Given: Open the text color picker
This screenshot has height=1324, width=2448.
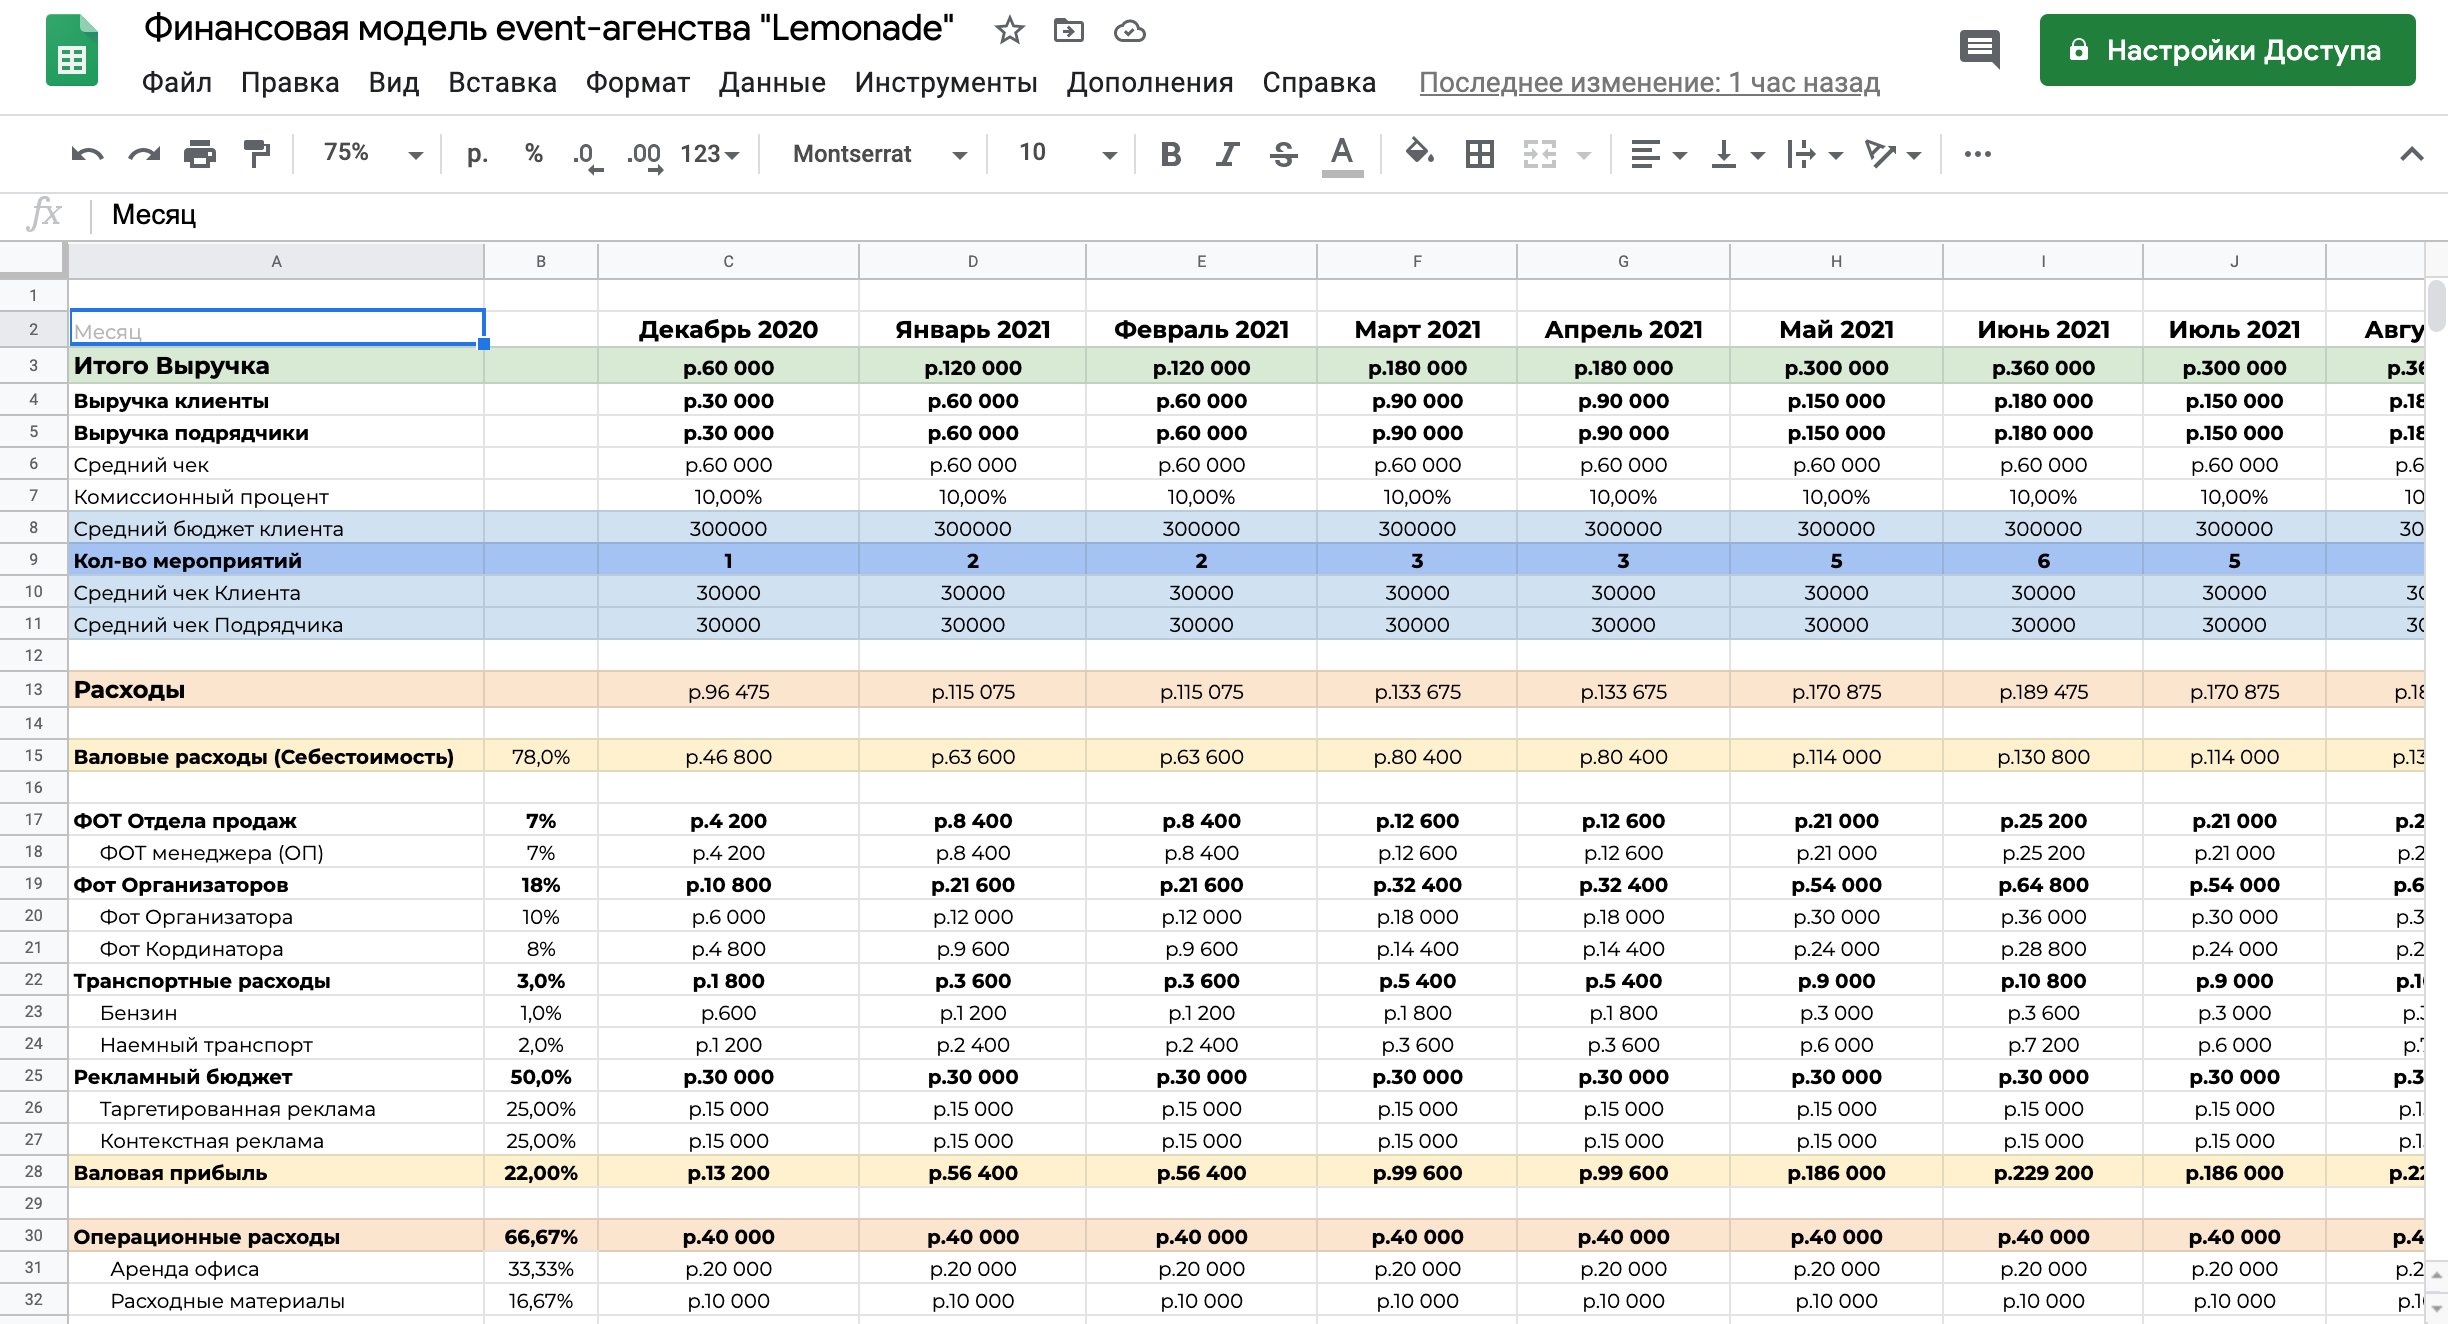Looking at the screenshot, I should point(1342,154).
